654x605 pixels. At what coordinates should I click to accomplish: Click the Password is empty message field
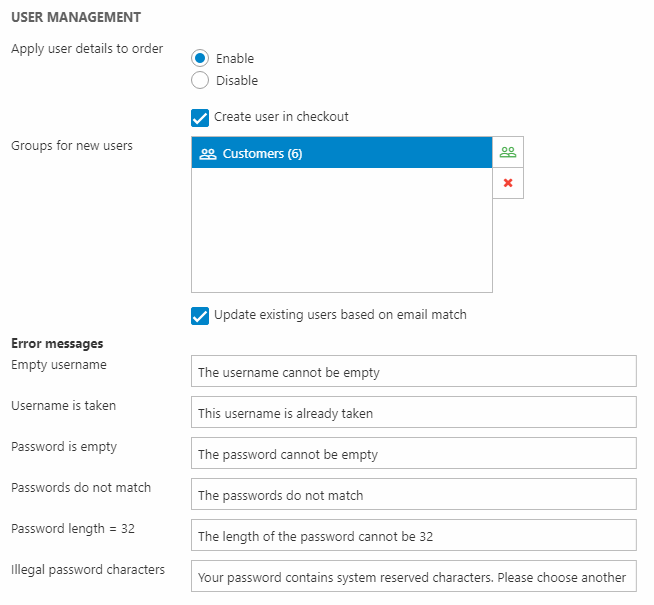pos(413,454)
